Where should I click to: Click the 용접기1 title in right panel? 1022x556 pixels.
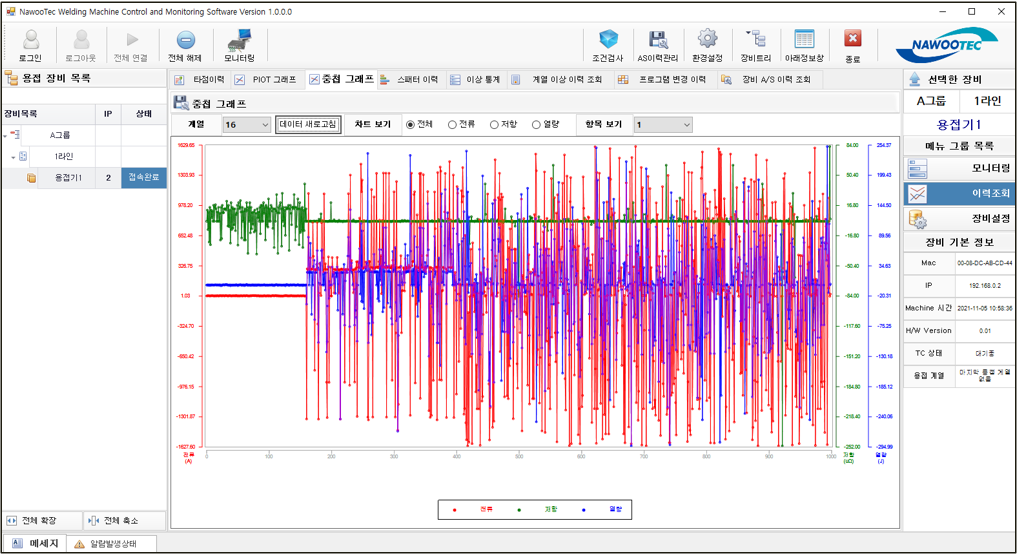point(958,124)
